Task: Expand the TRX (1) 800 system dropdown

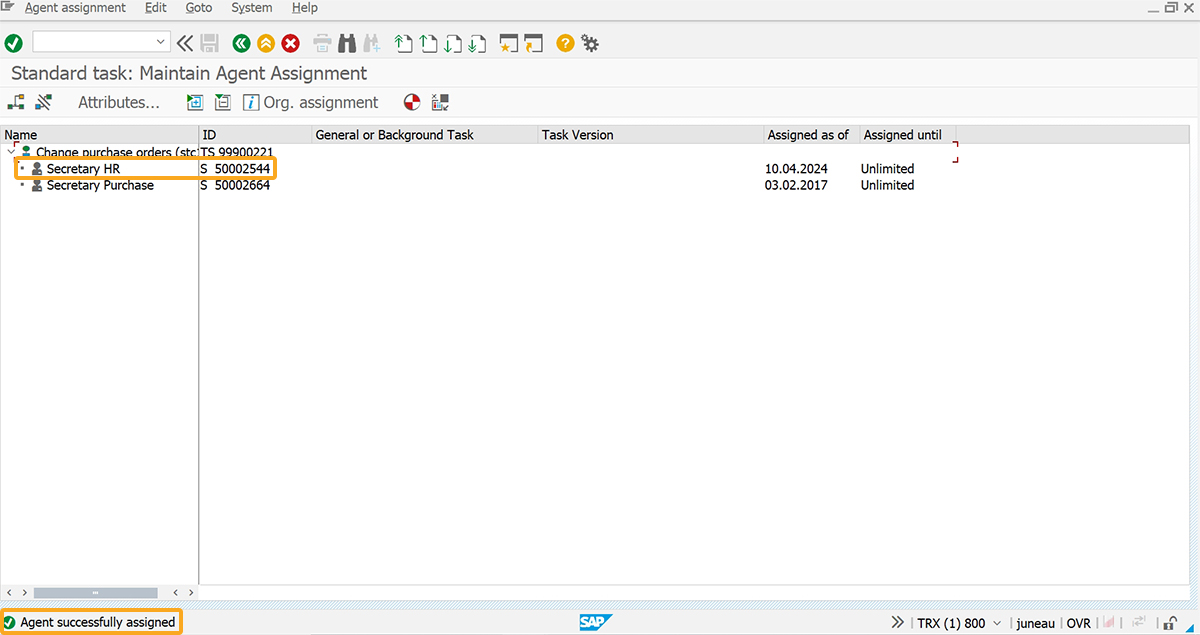Action: [x=996, y=623]
